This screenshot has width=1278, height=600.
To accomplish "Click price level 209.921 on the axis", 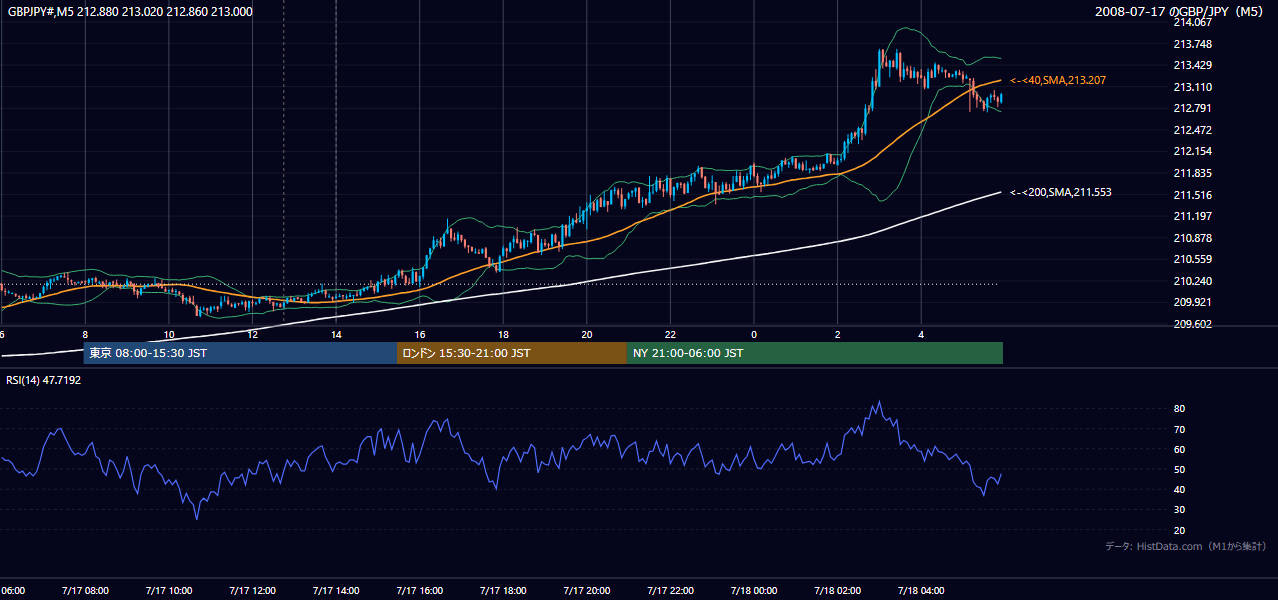I will coord(1191,302).
